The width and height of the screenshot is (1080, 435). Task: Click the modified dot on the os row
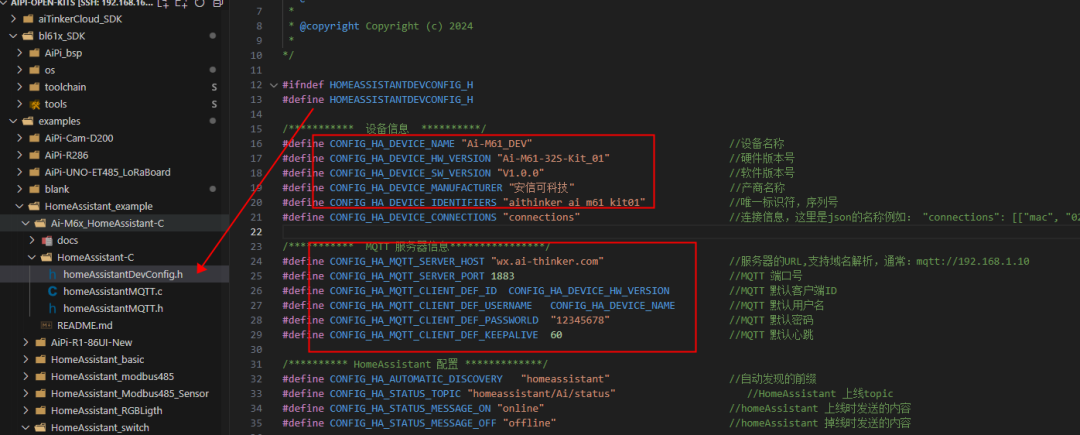pyautogui.click(x=213, y=70)
